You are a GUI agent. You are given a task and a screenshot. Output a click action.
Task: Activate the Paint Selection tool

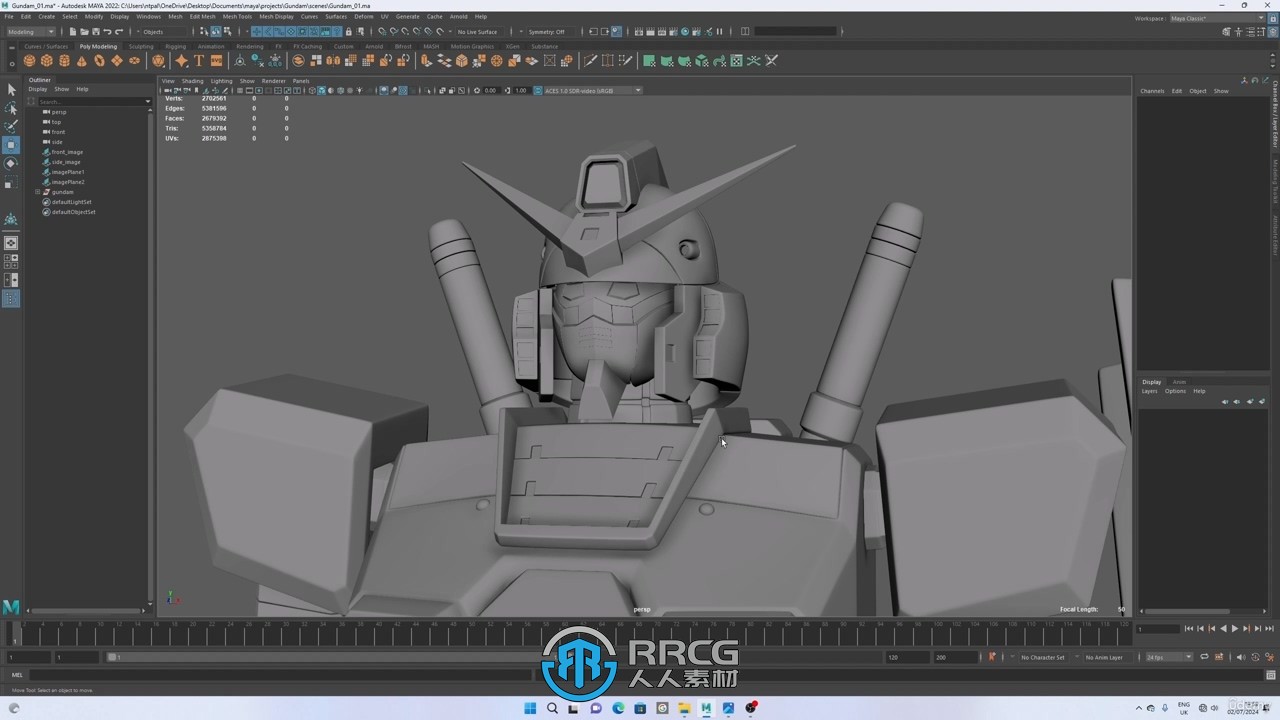[11, 126]
